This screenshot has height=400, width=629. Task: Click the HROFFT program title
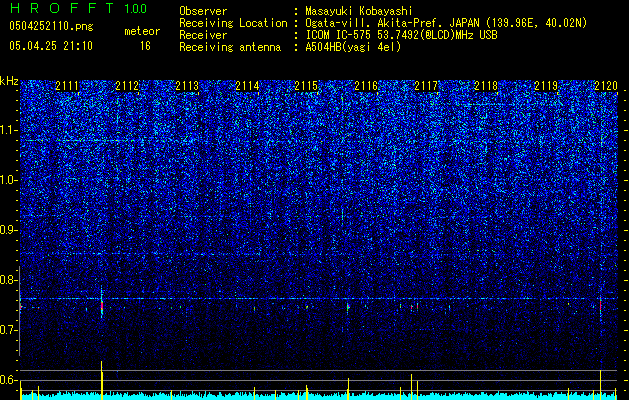pos(63,8)
